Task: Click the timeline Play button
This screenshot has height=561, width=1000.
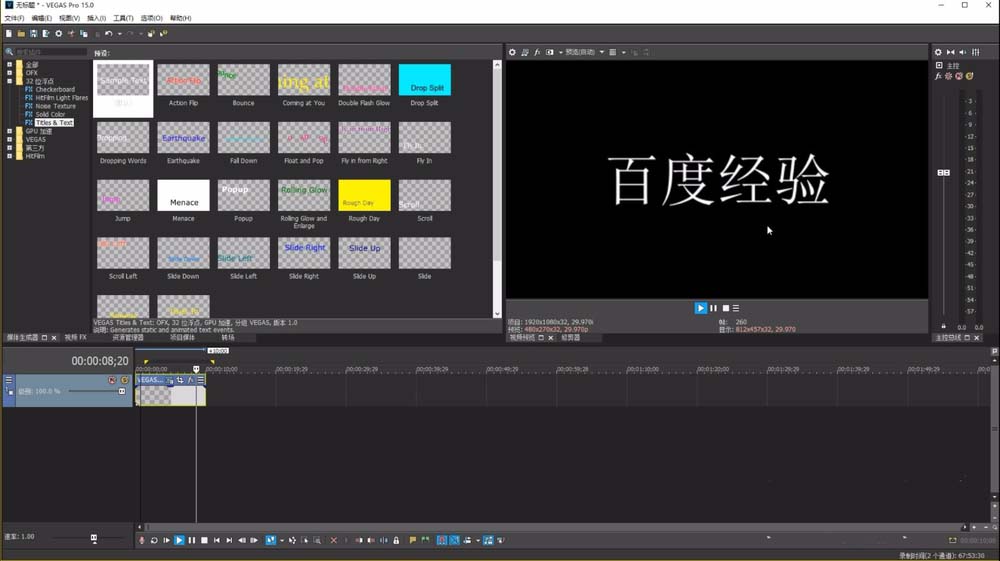Action: click(179, 540)
